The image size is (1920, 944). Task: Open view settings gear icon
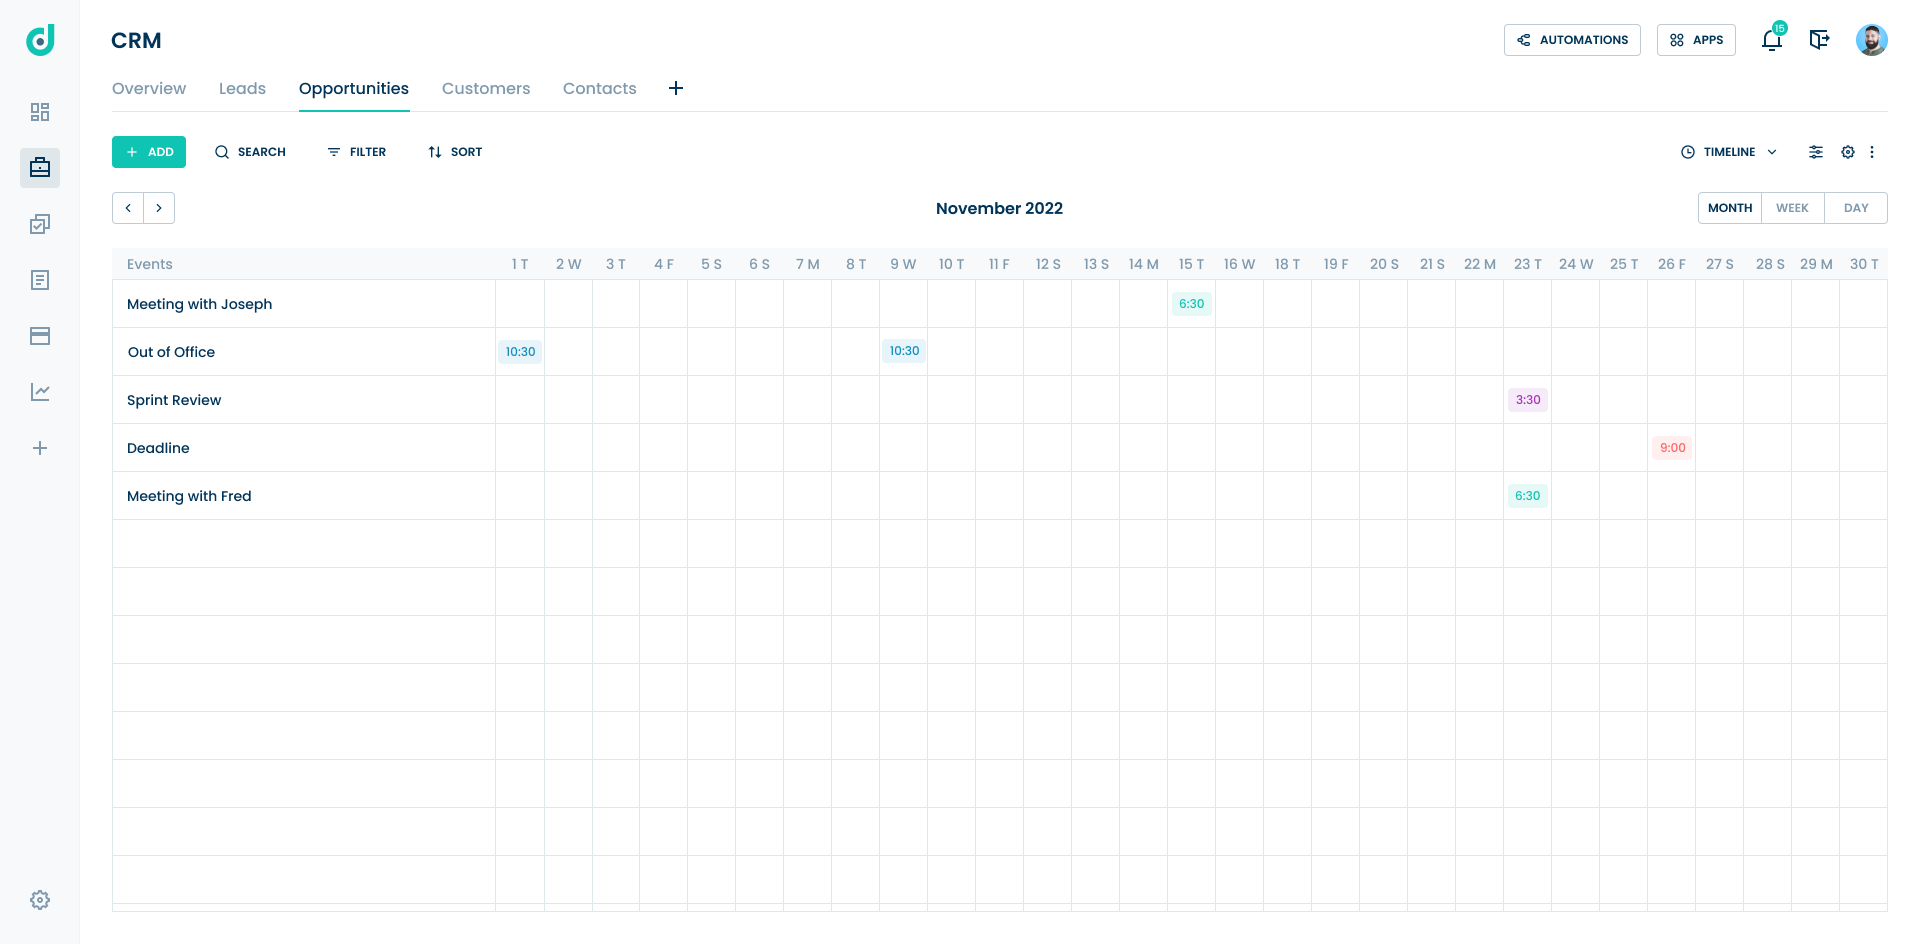1848,152
